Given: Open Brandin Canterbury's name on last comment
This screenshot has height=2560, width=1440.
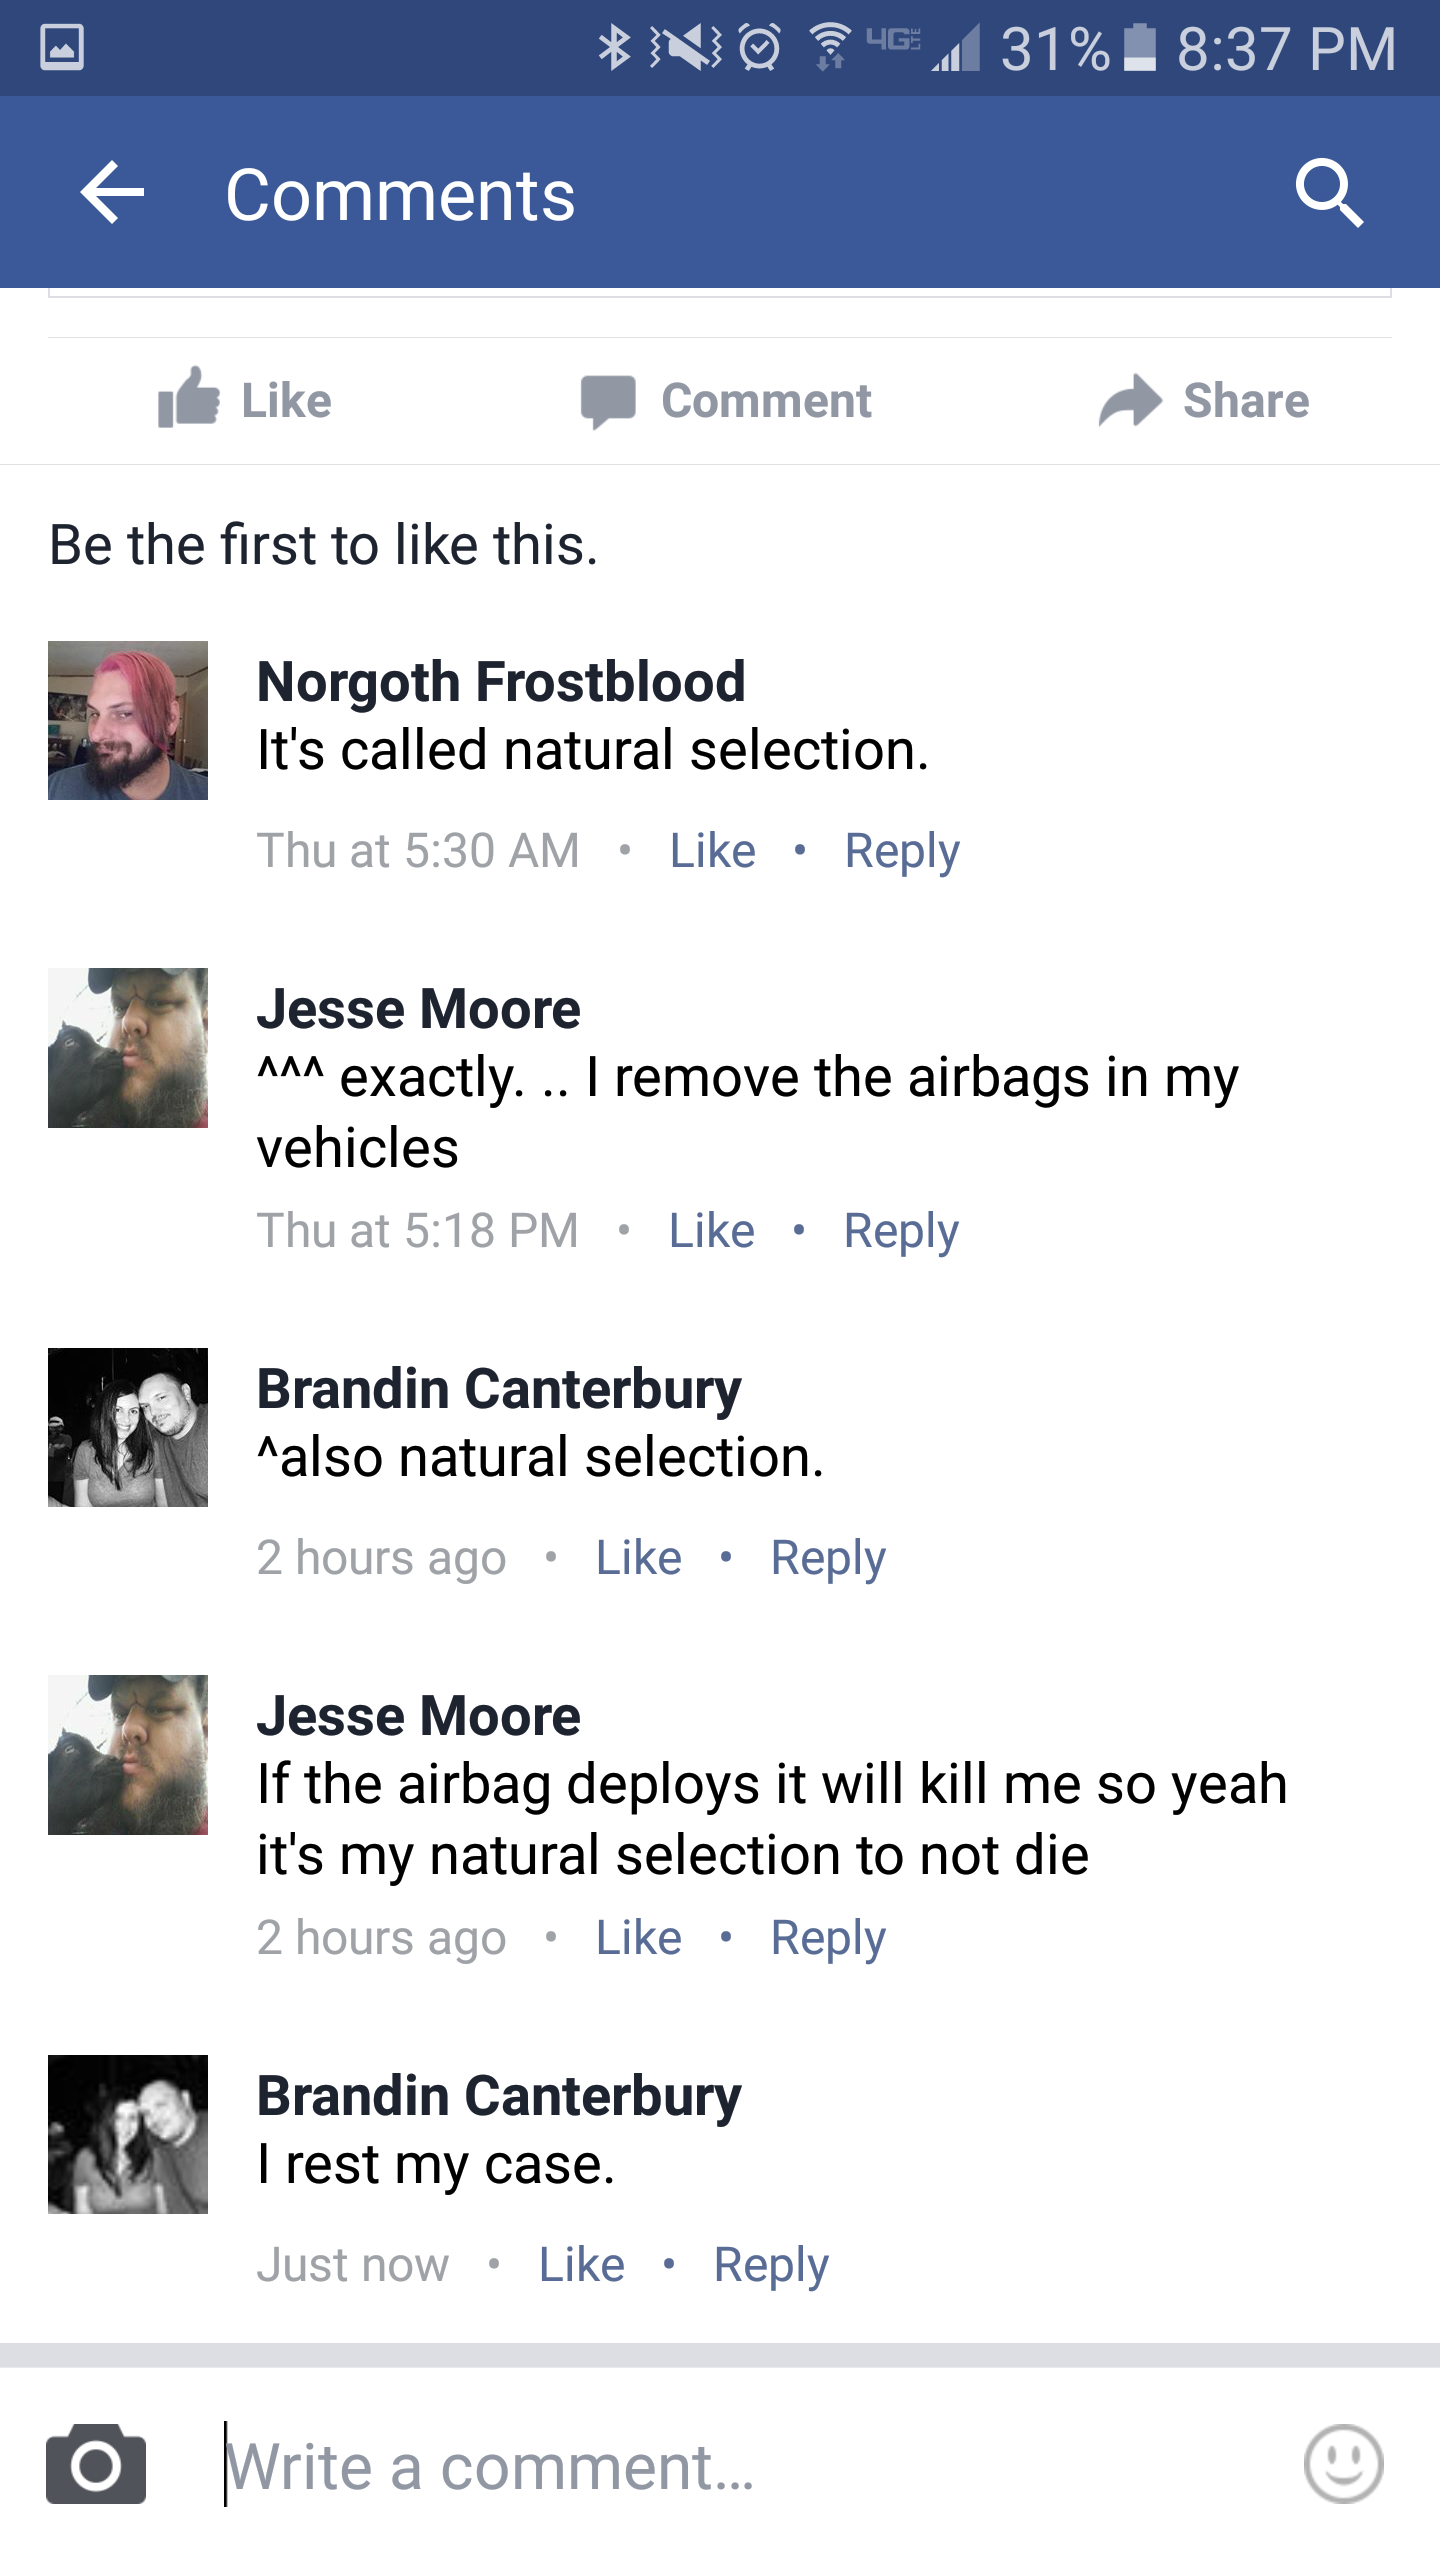Looking at the screenshot, I should [x=499, y=2096].
